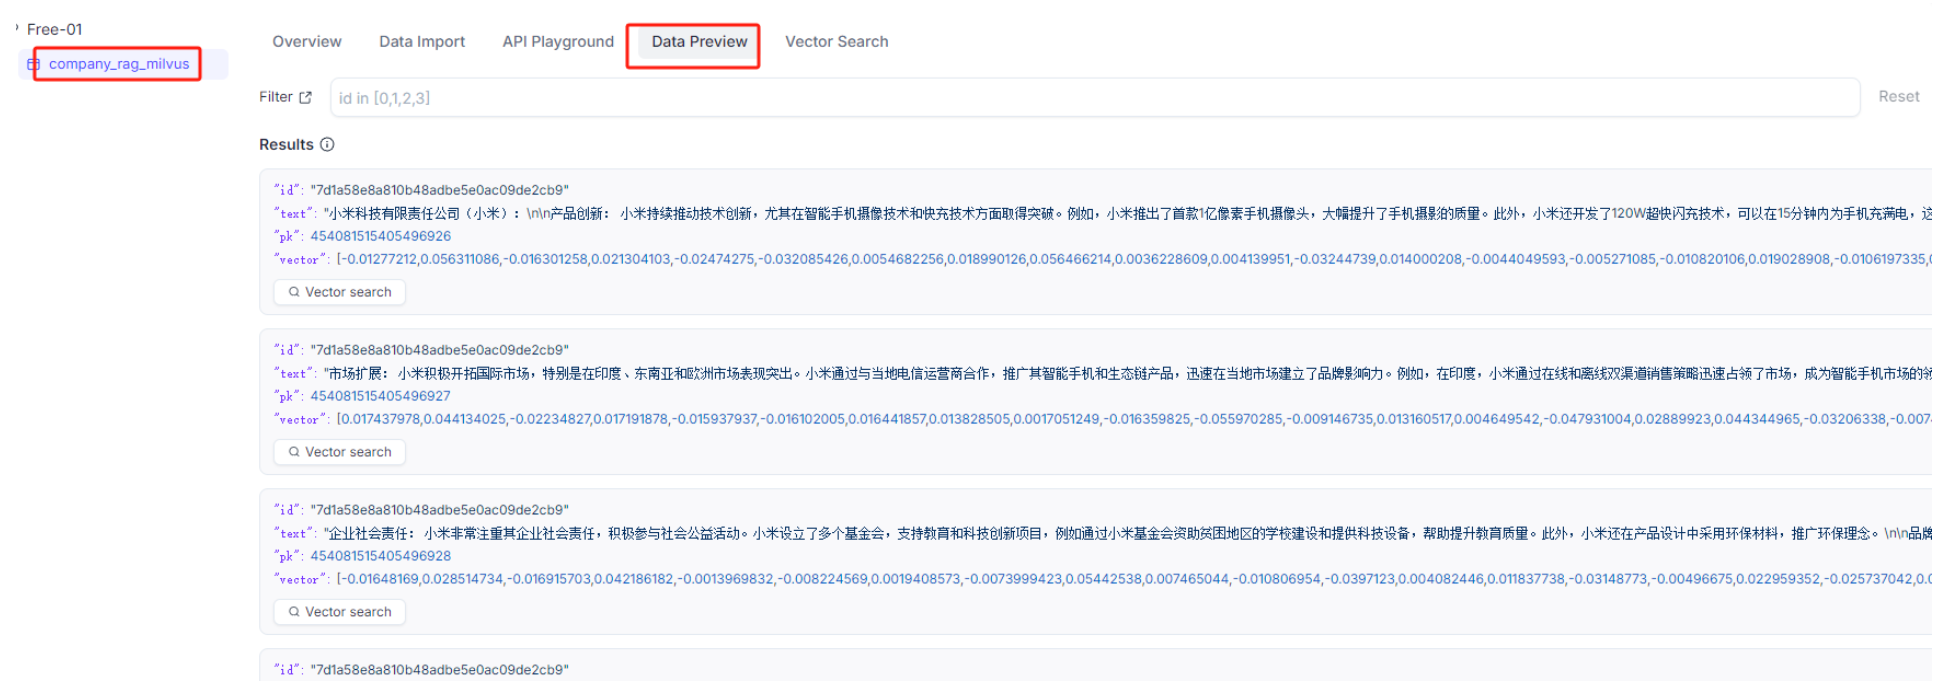Run Vector search on the second record
The height and width of the screenshot is (700, 1956).
pos(340,452)
